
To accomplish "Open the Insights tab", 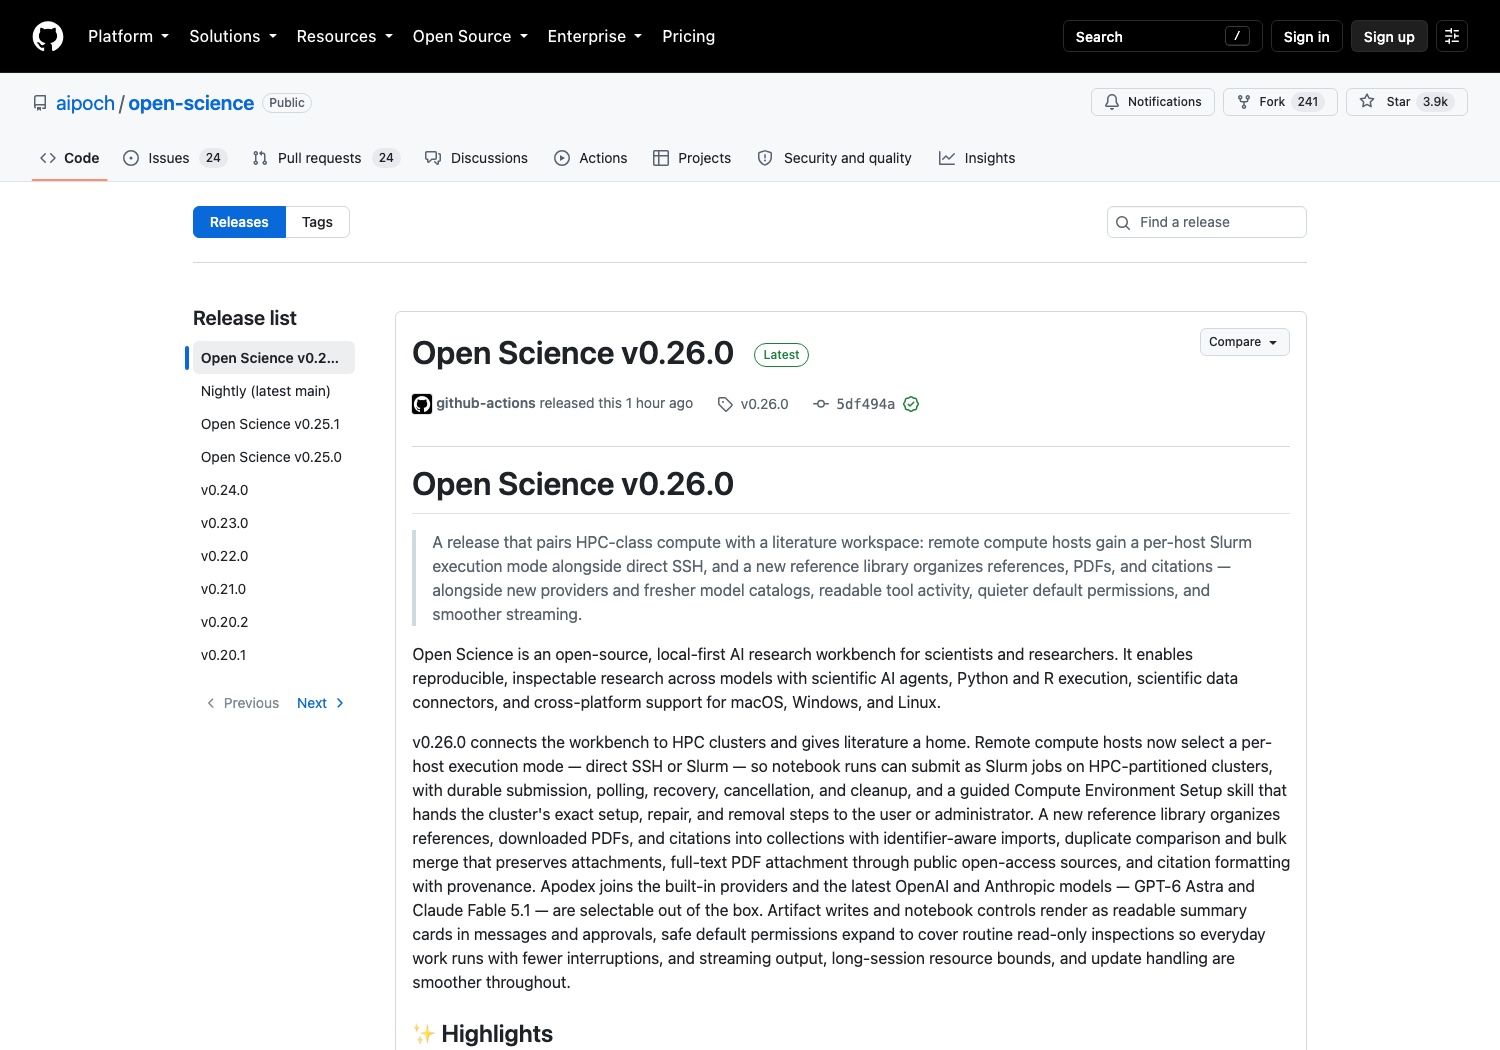I will point(977,158).
